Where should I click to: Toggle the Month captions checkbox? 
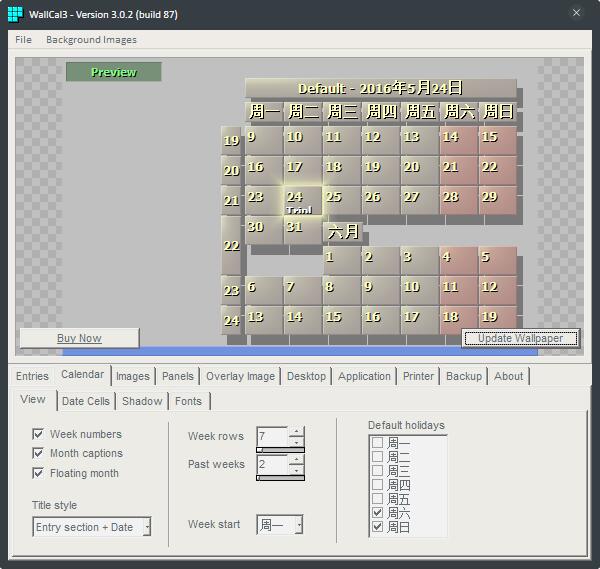click(x=38, y=453)
